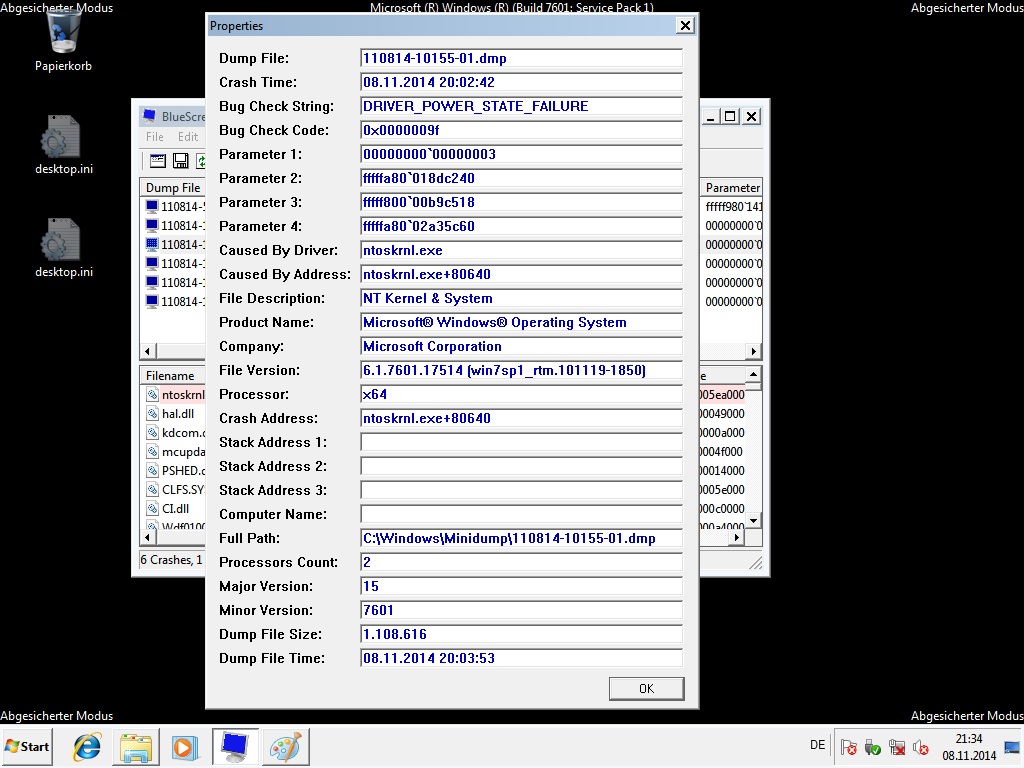This screenshot has width=1024, height=768.
Task: Open Windows Explorer from taskbar
Action: tap(136, 746)
